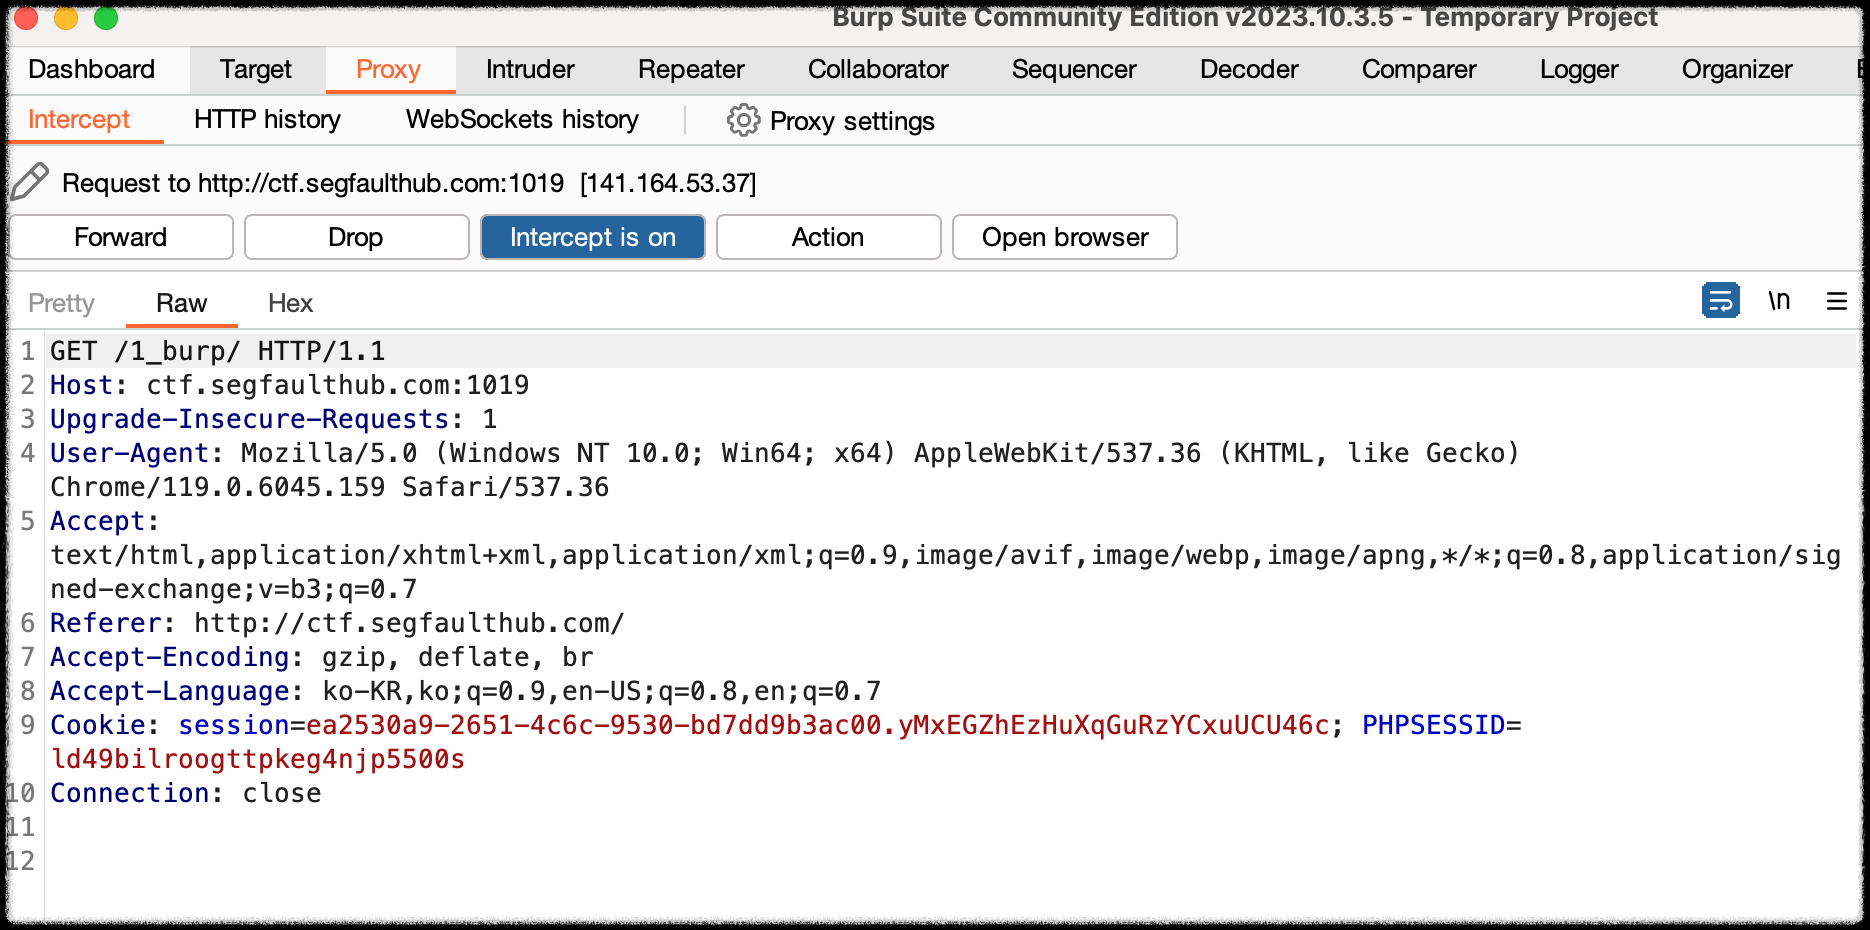This screenshot has height=930, width=1870.
Task: Open Proxy settings gear icon
Action: pyautogui.click(x=743, y=120)
